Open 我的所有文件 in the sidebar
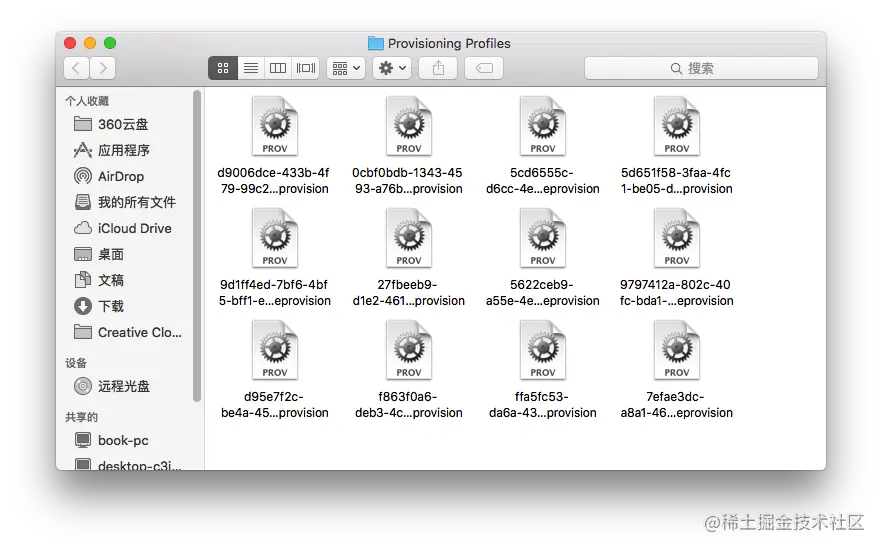This screenshot has height=550, width=882. click(127, 202)
